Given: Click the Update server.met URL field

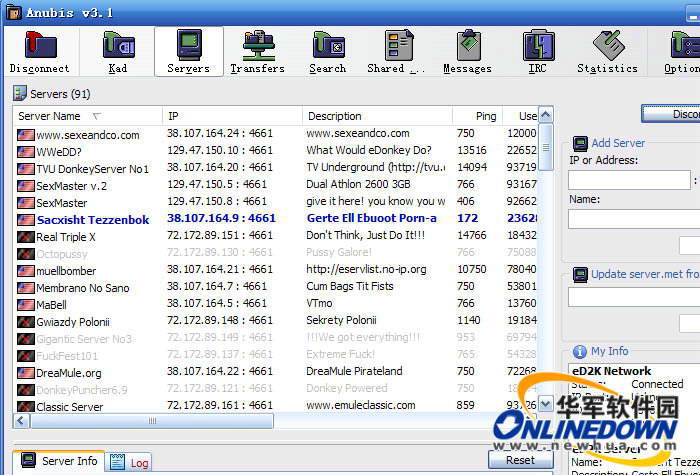Looking at the screenshot, I should point(634,297).
